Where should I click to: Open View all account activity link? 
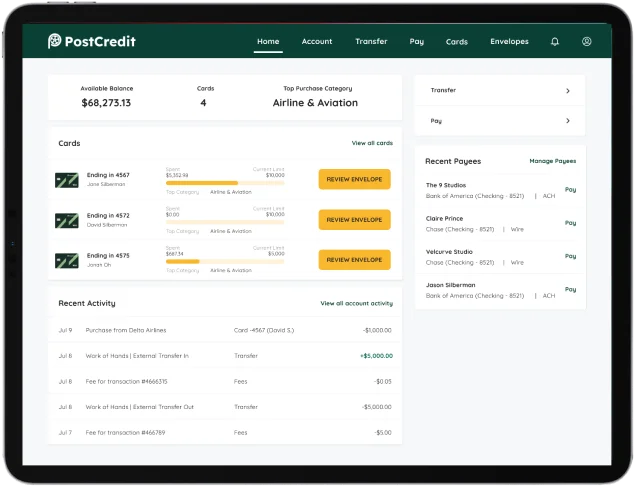(x=356, y=303)
